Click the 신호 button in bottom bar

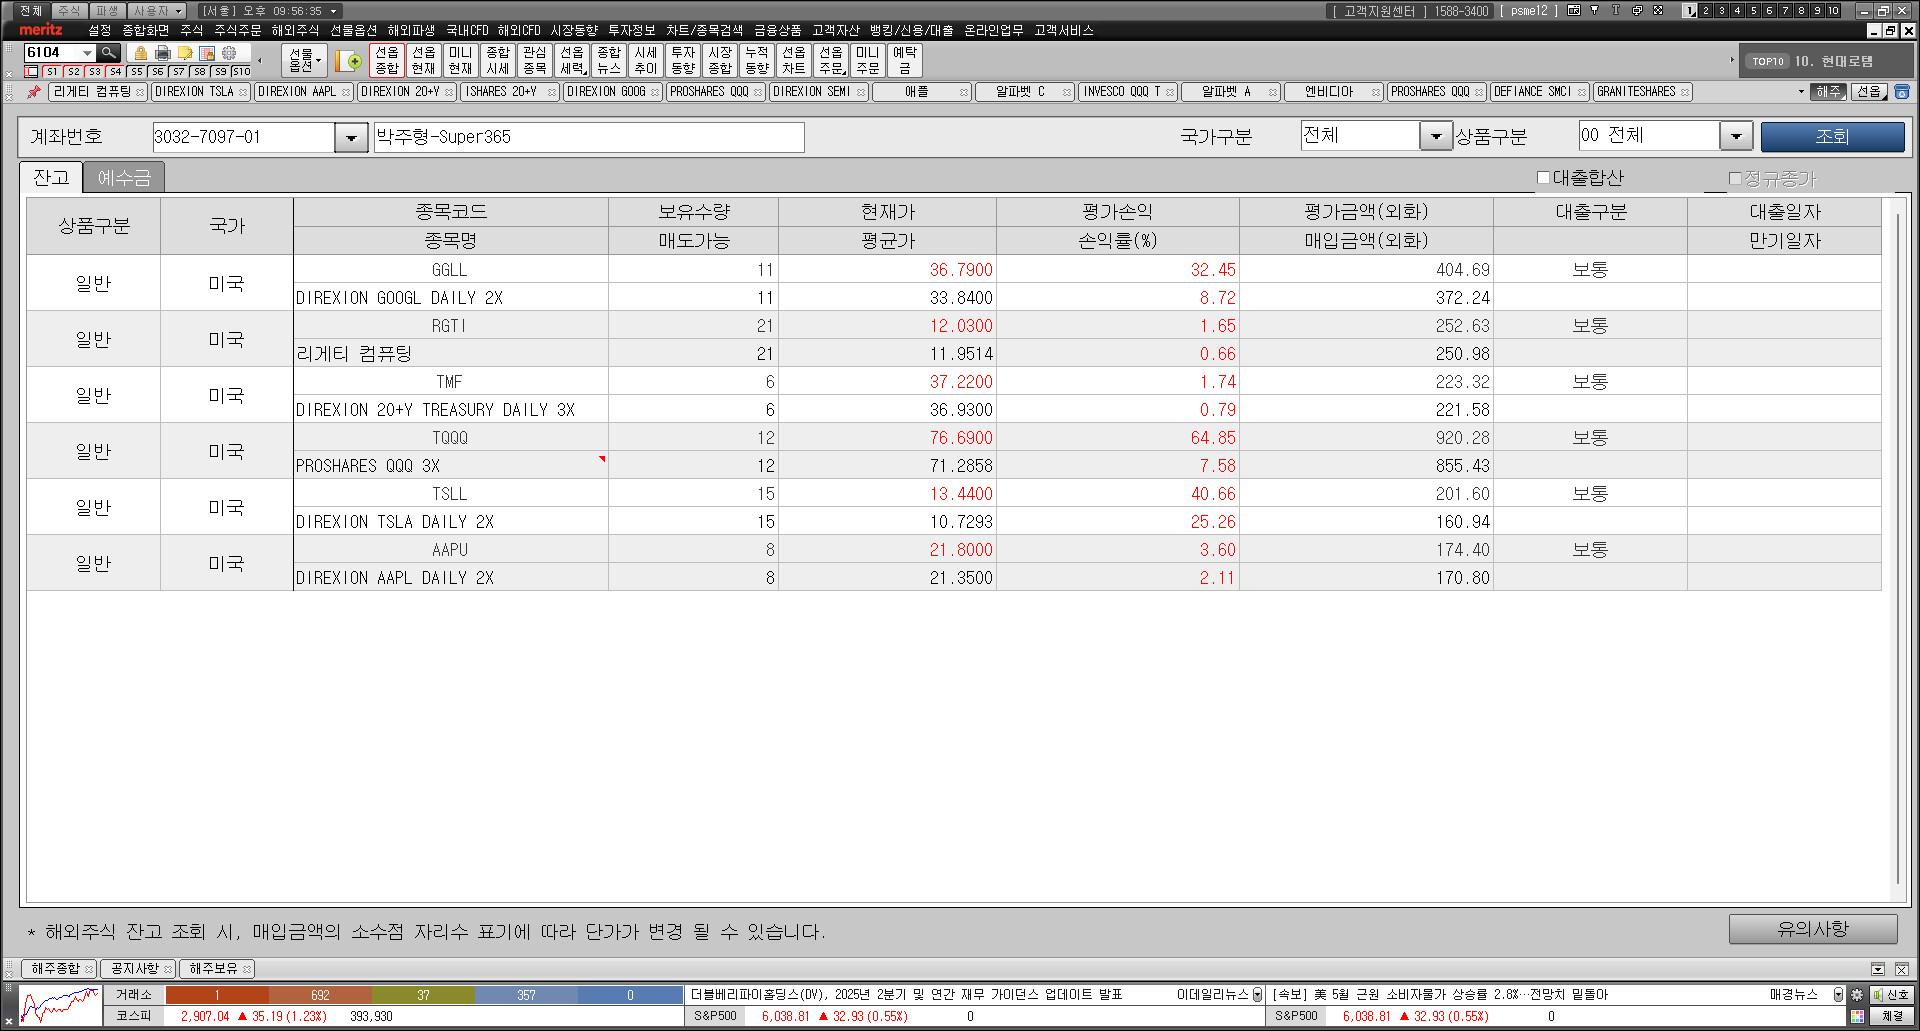(1892, 995)
